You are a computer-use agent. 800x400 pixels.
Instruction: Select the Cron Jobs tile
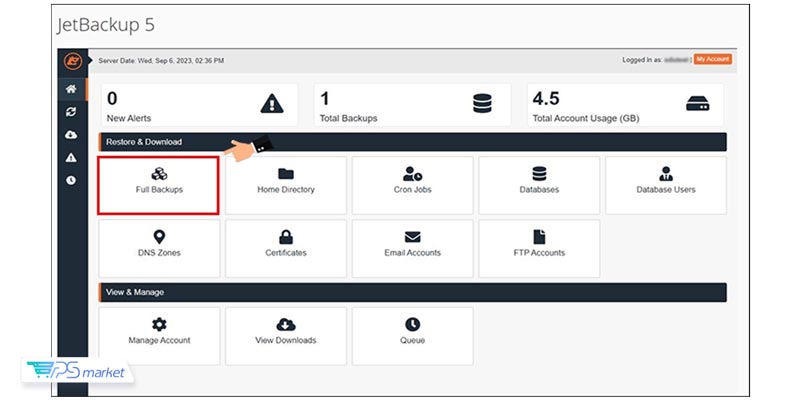coord(412,185)
